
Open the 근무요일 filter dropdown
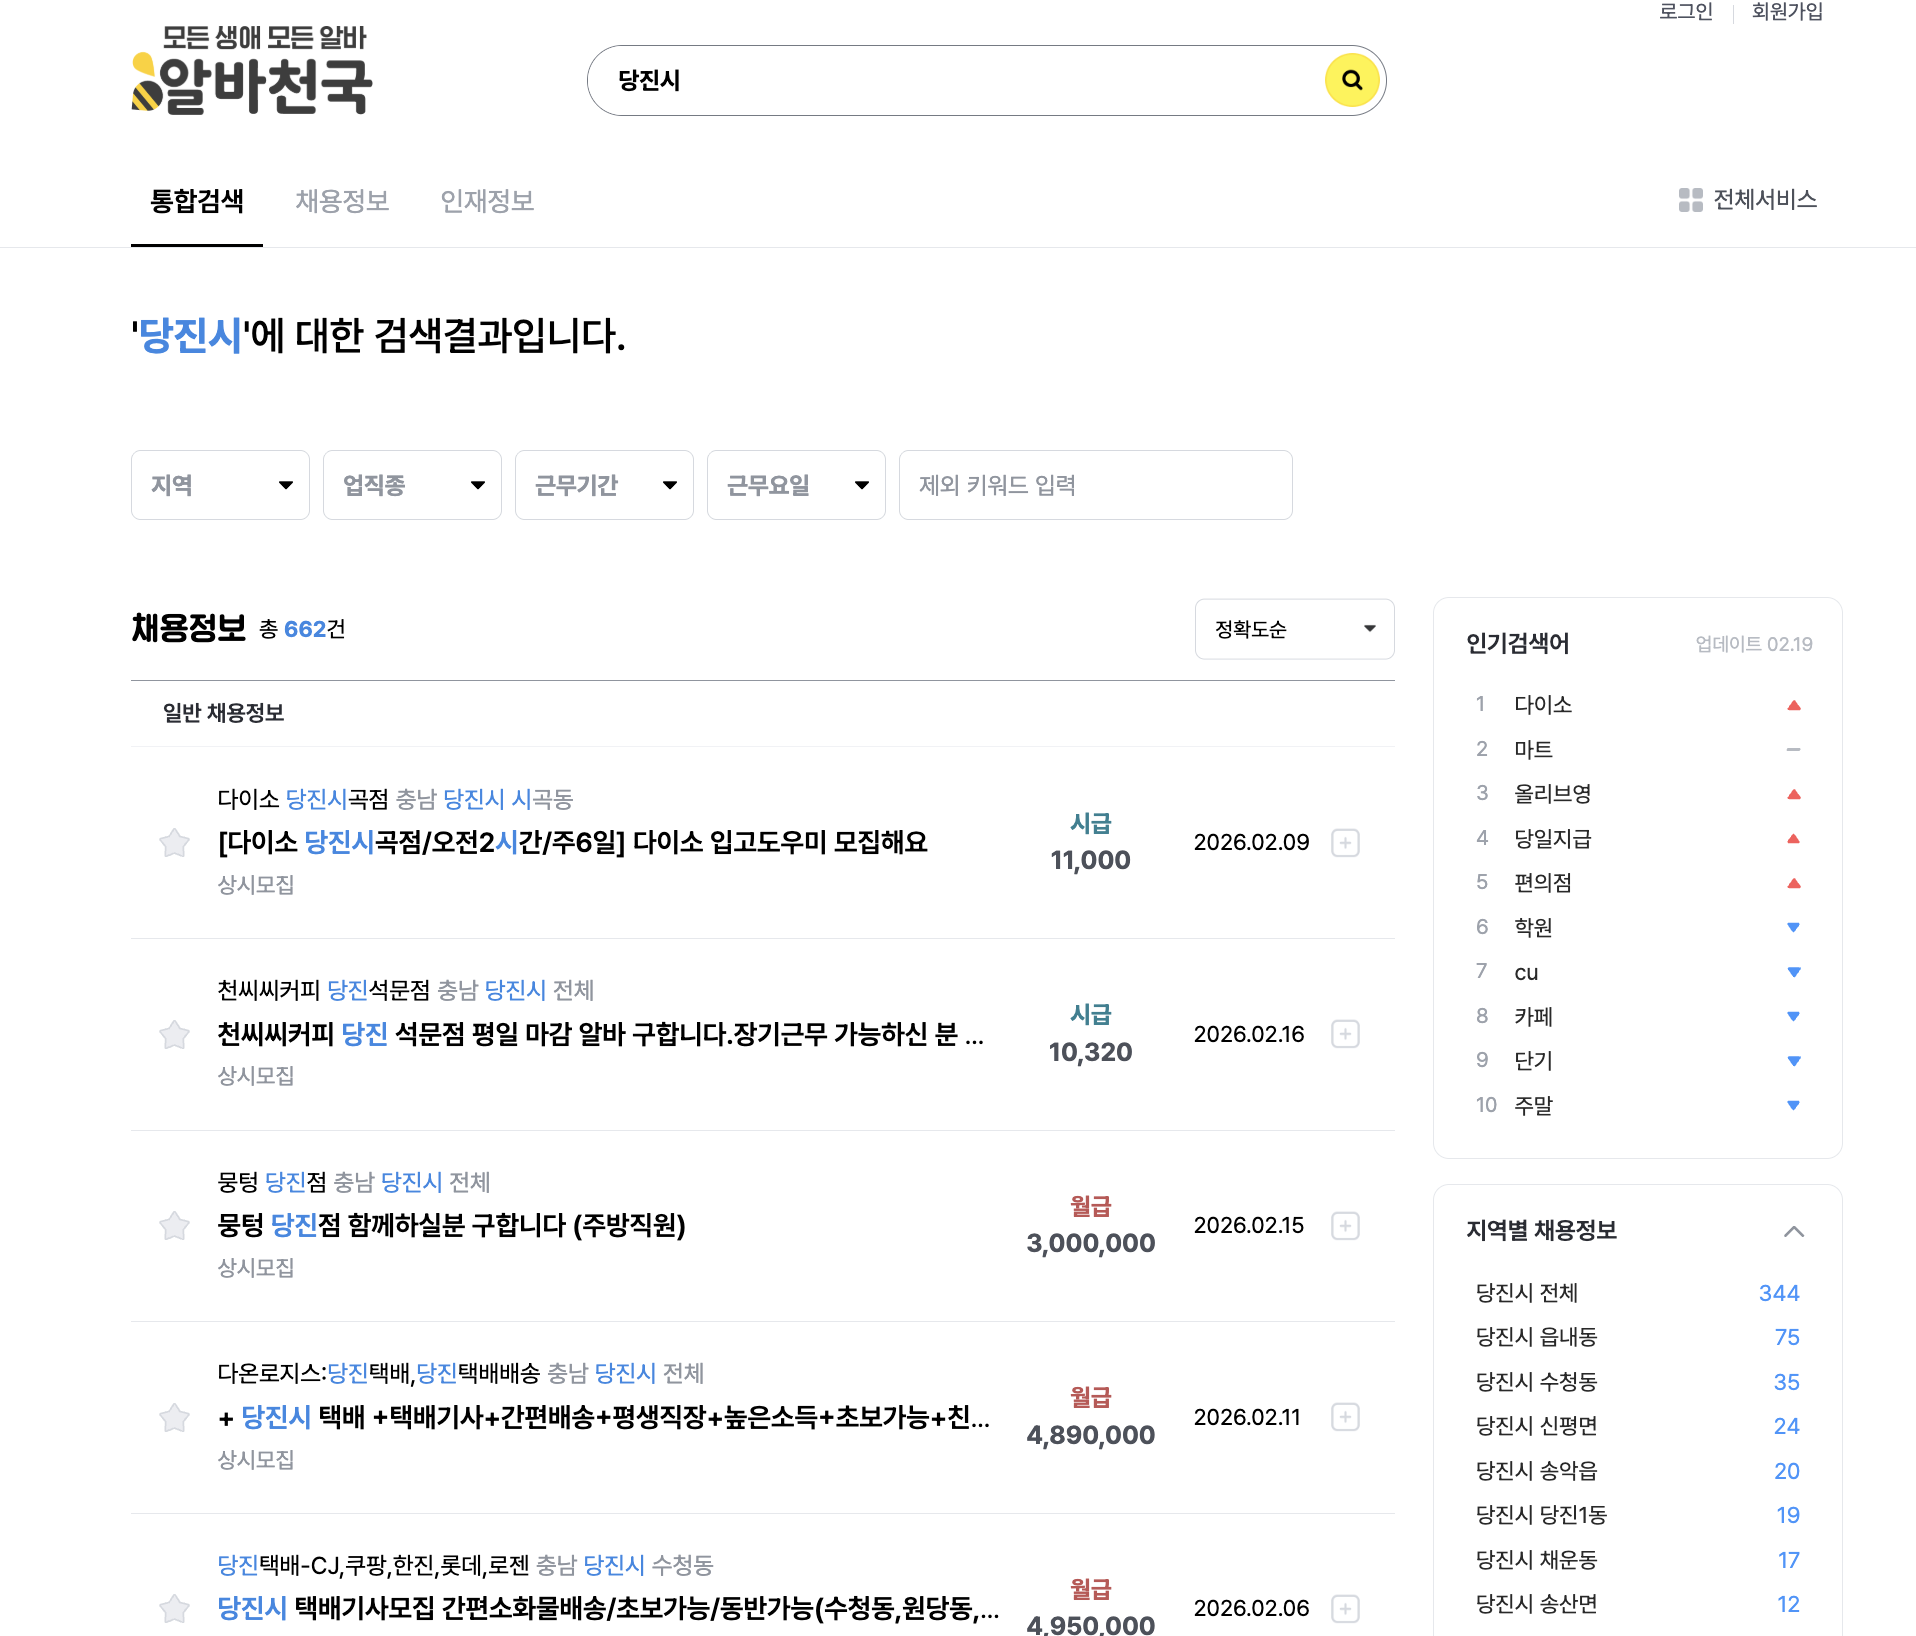[x=795, y=485]
